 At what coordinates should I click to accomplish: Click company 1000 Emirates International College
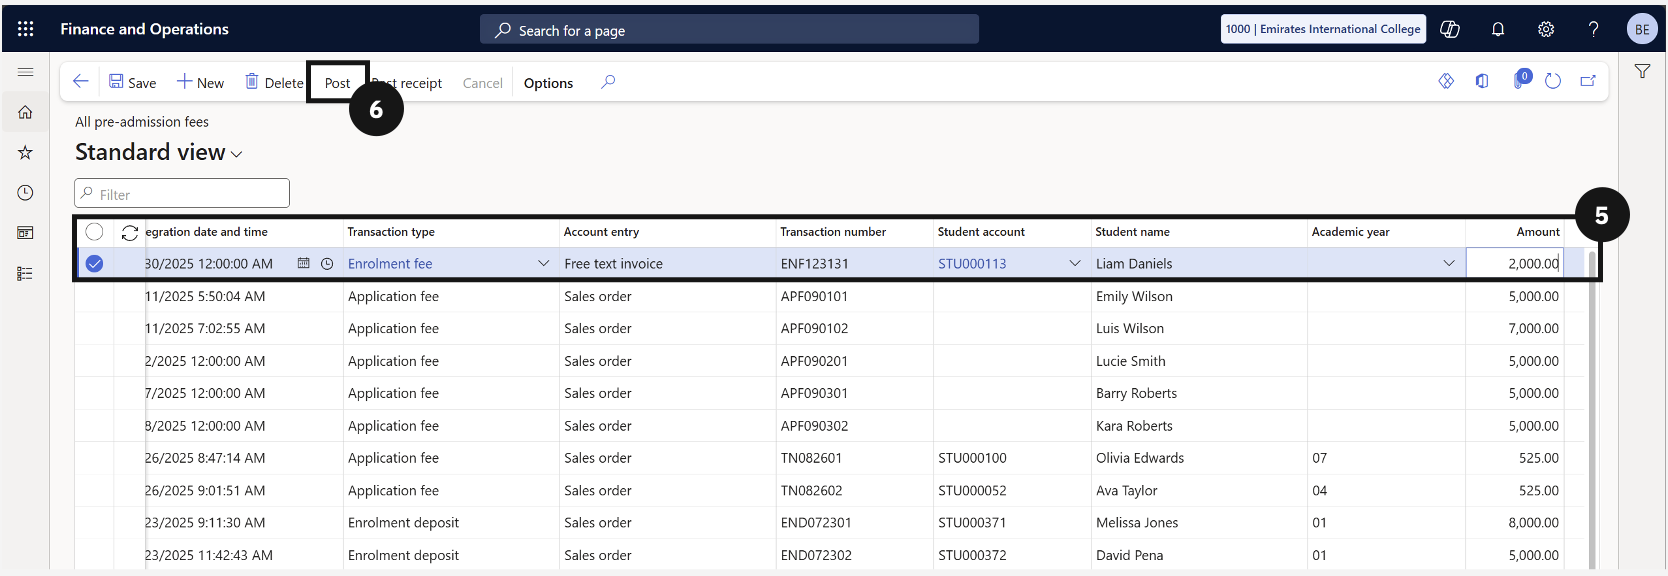pyautogui.click(x=1324, y=29)
